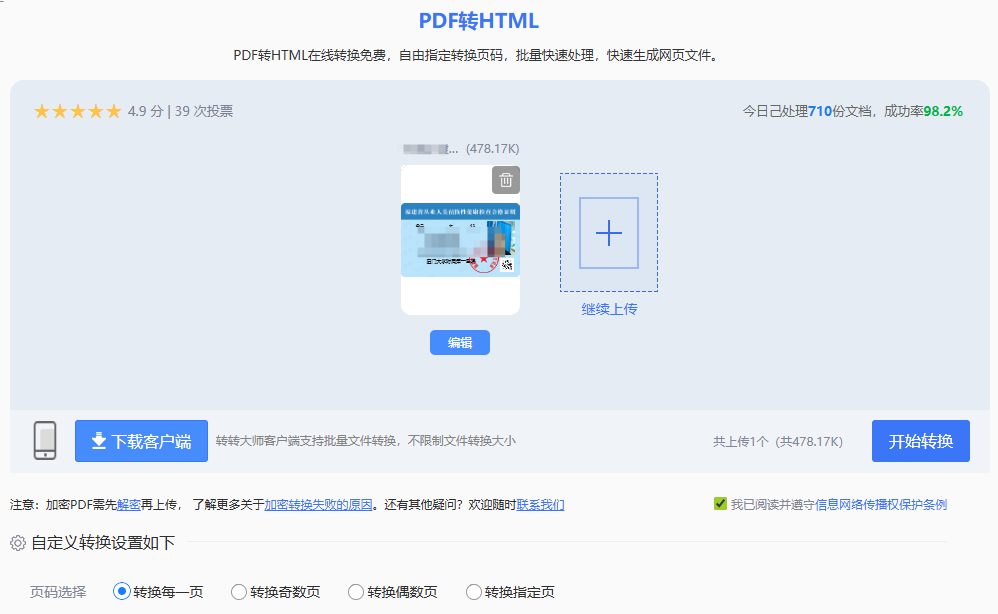Click the file size (478.17K) label

(x=493, y=149)
